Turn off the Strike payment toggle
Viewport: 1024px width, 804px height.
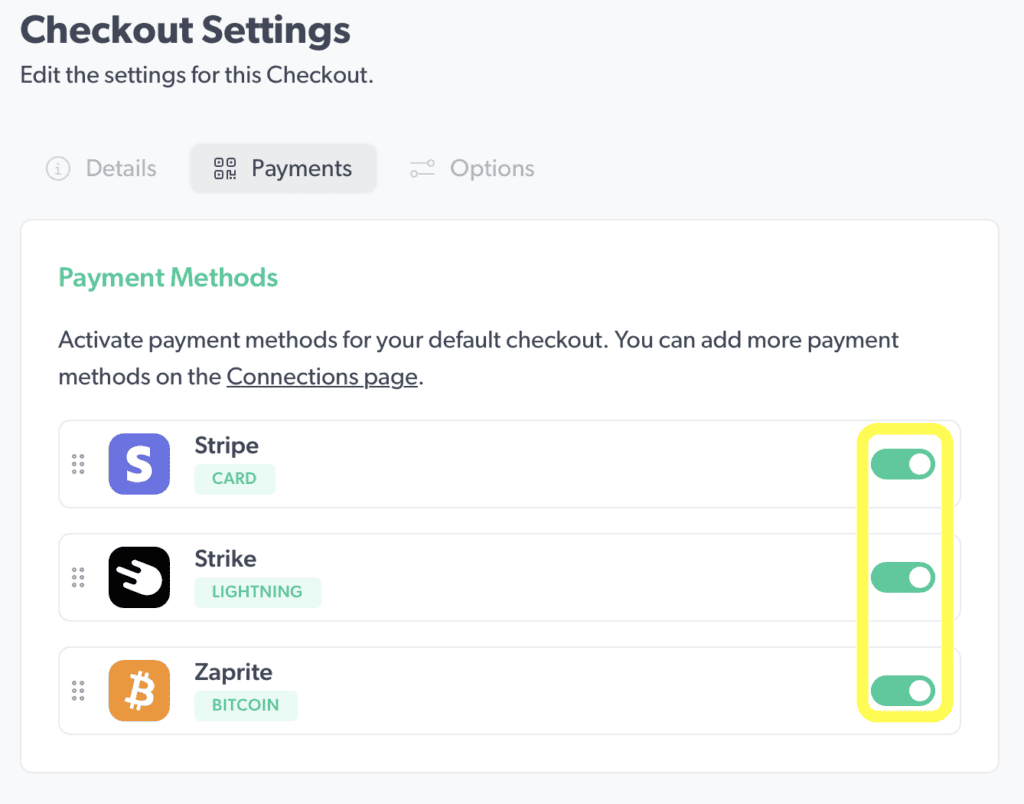coord(902,577)
